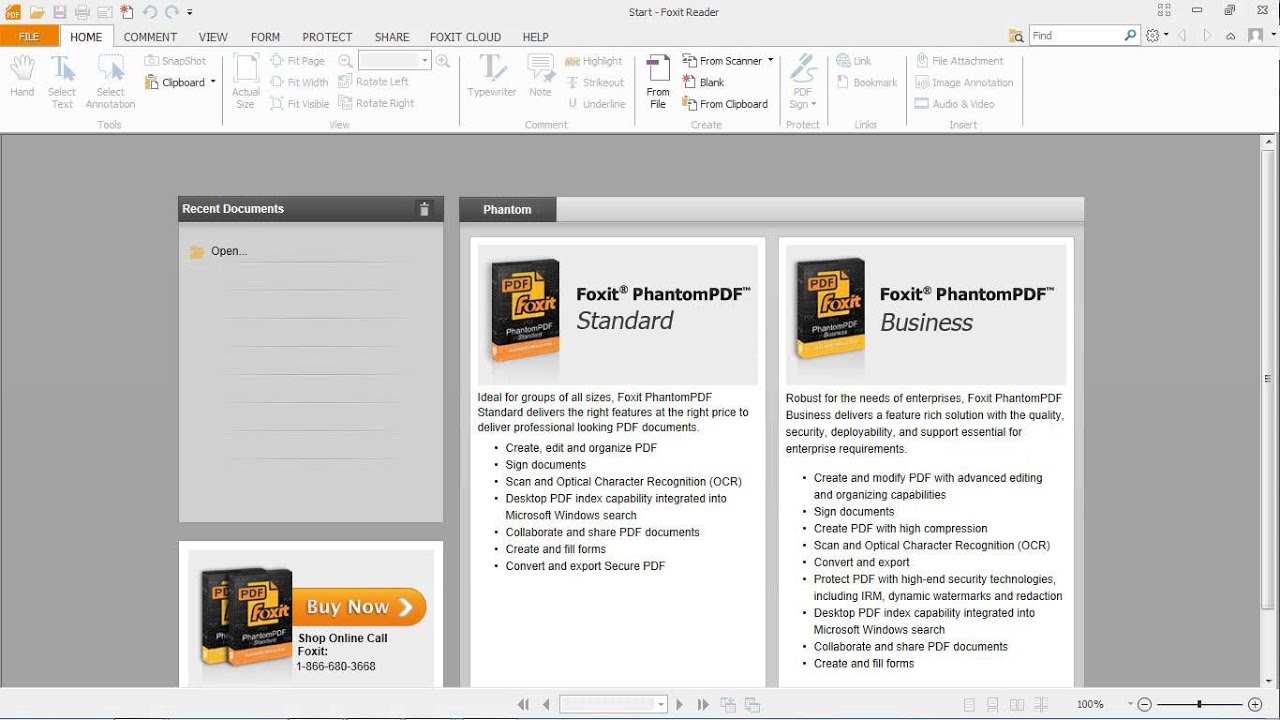Click the Open folder icon in quick access toolbar
This screenshot has height=720, width=1280.
37,12
